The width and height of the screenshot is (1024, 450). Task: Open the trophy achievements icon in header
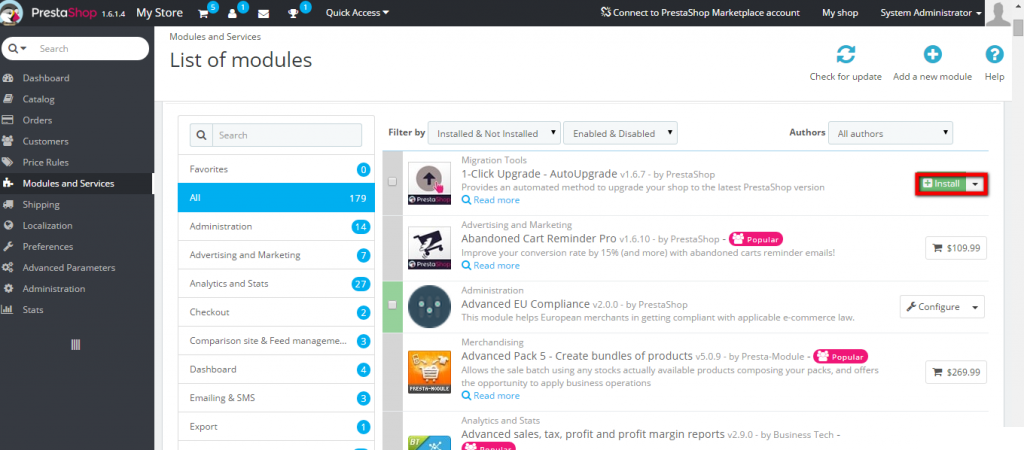pyautogui.click(x=293, y=13)
